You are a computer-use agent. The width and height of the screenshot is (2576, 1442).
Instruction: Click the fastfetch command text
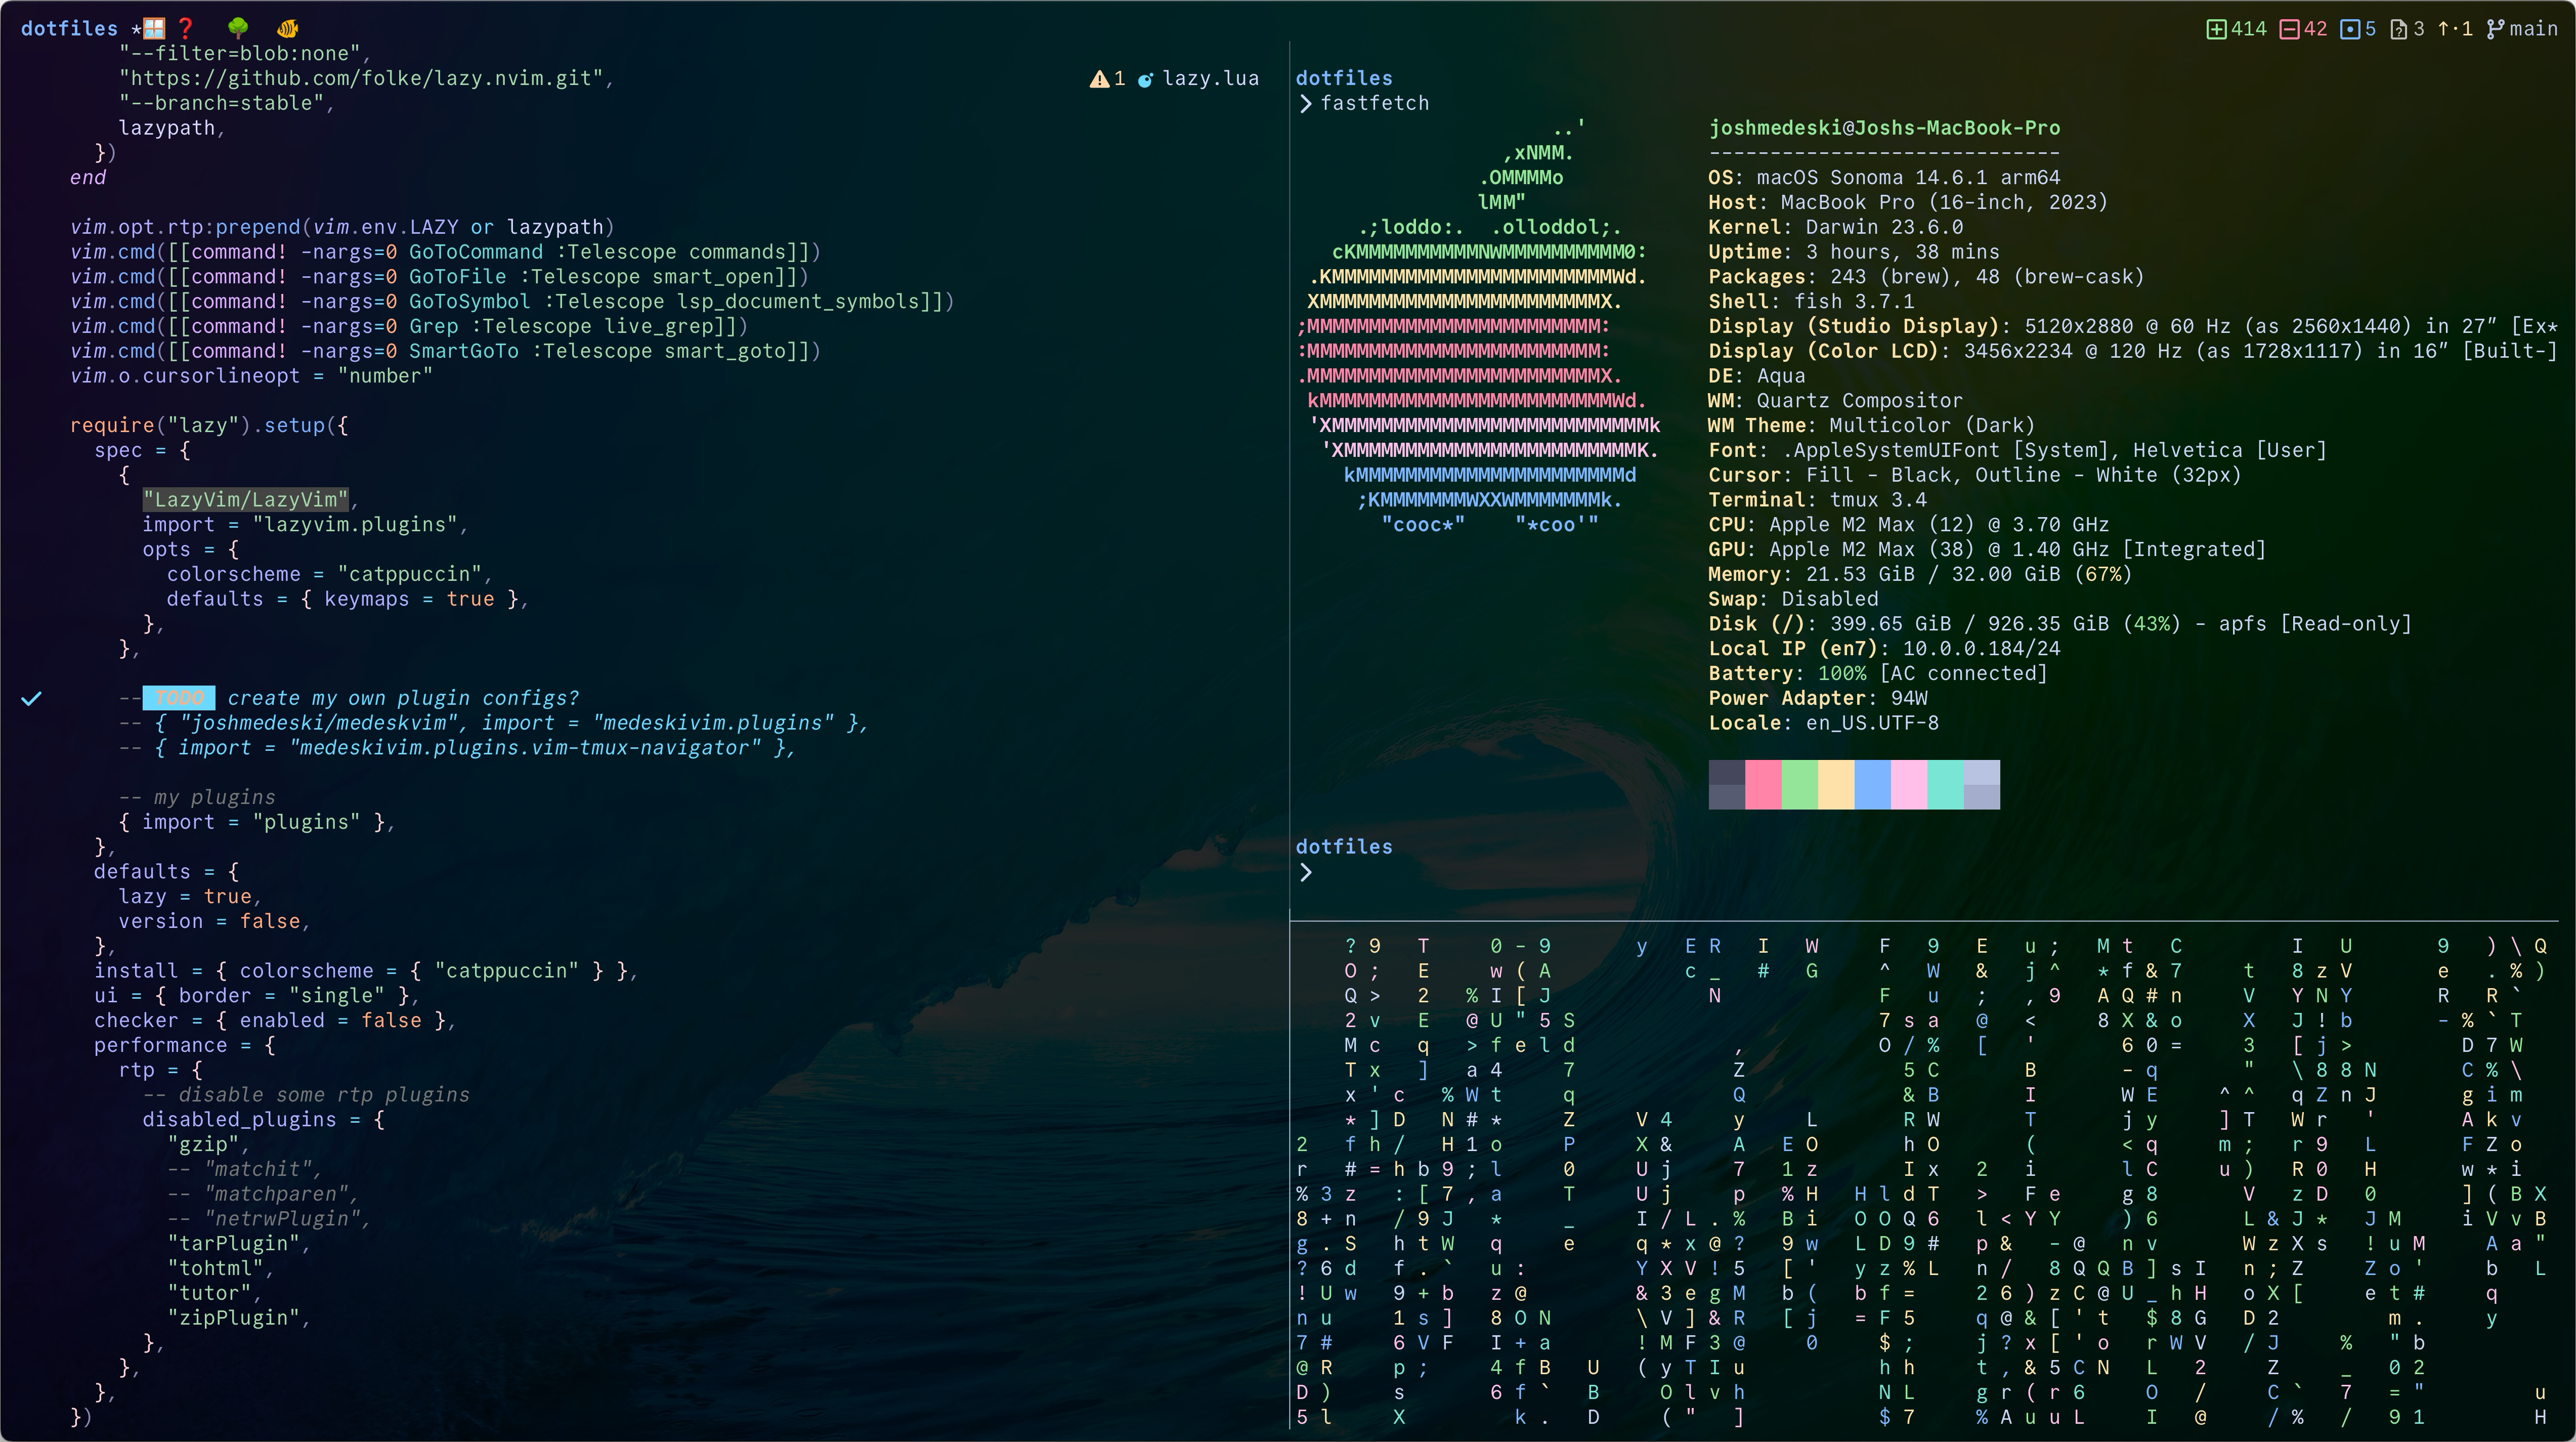click(x=1374, y=103)
